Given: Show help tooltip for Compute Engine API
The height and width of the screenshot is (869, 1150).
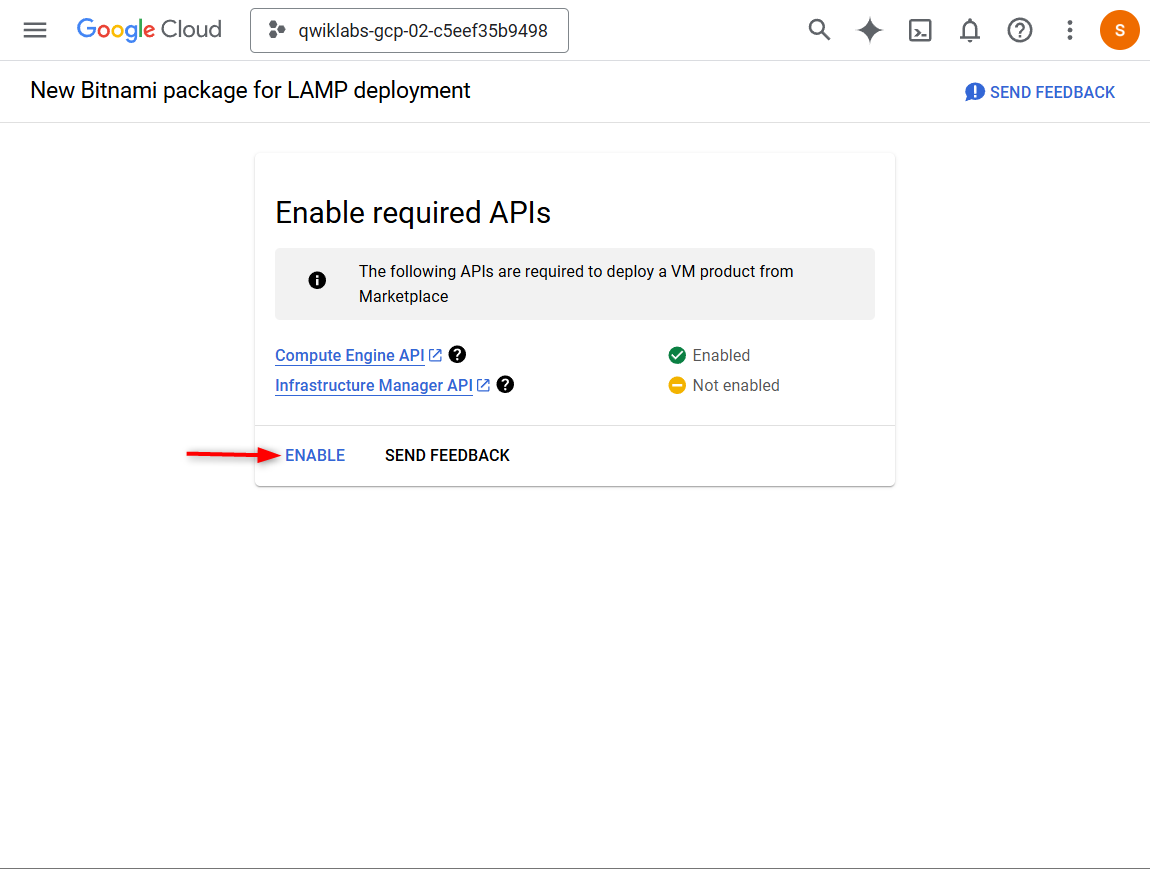Looking at the screenshot, I should (x=457, y=354).
